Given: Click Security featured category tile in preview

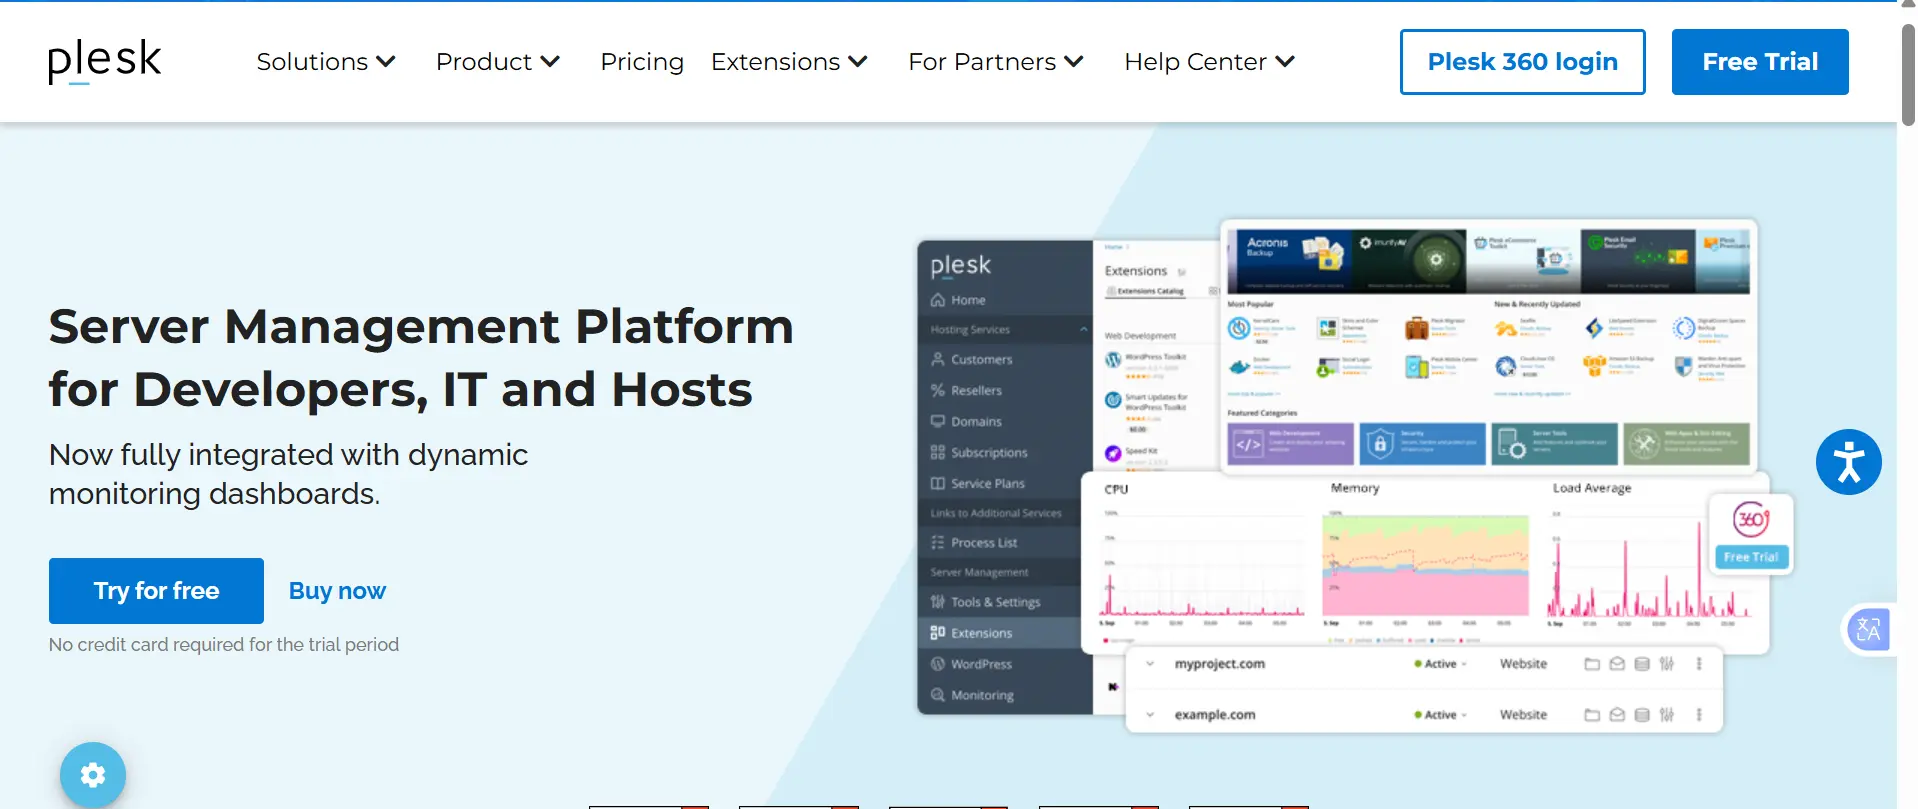Looking at the screenshot, I should tap(1422, 444).
